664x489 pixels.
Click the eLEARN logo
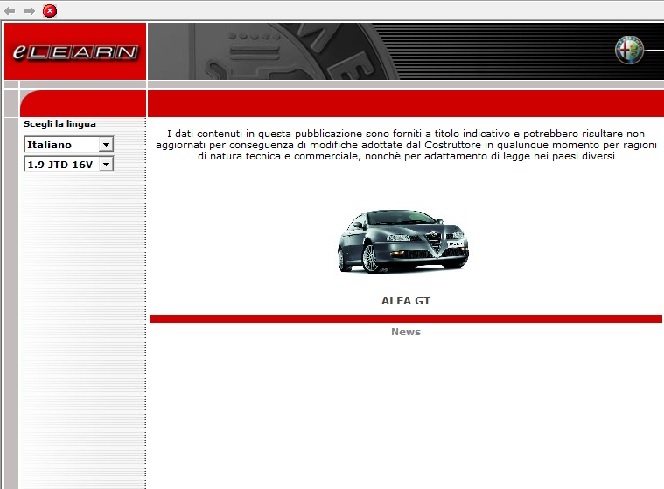(75, 52)
